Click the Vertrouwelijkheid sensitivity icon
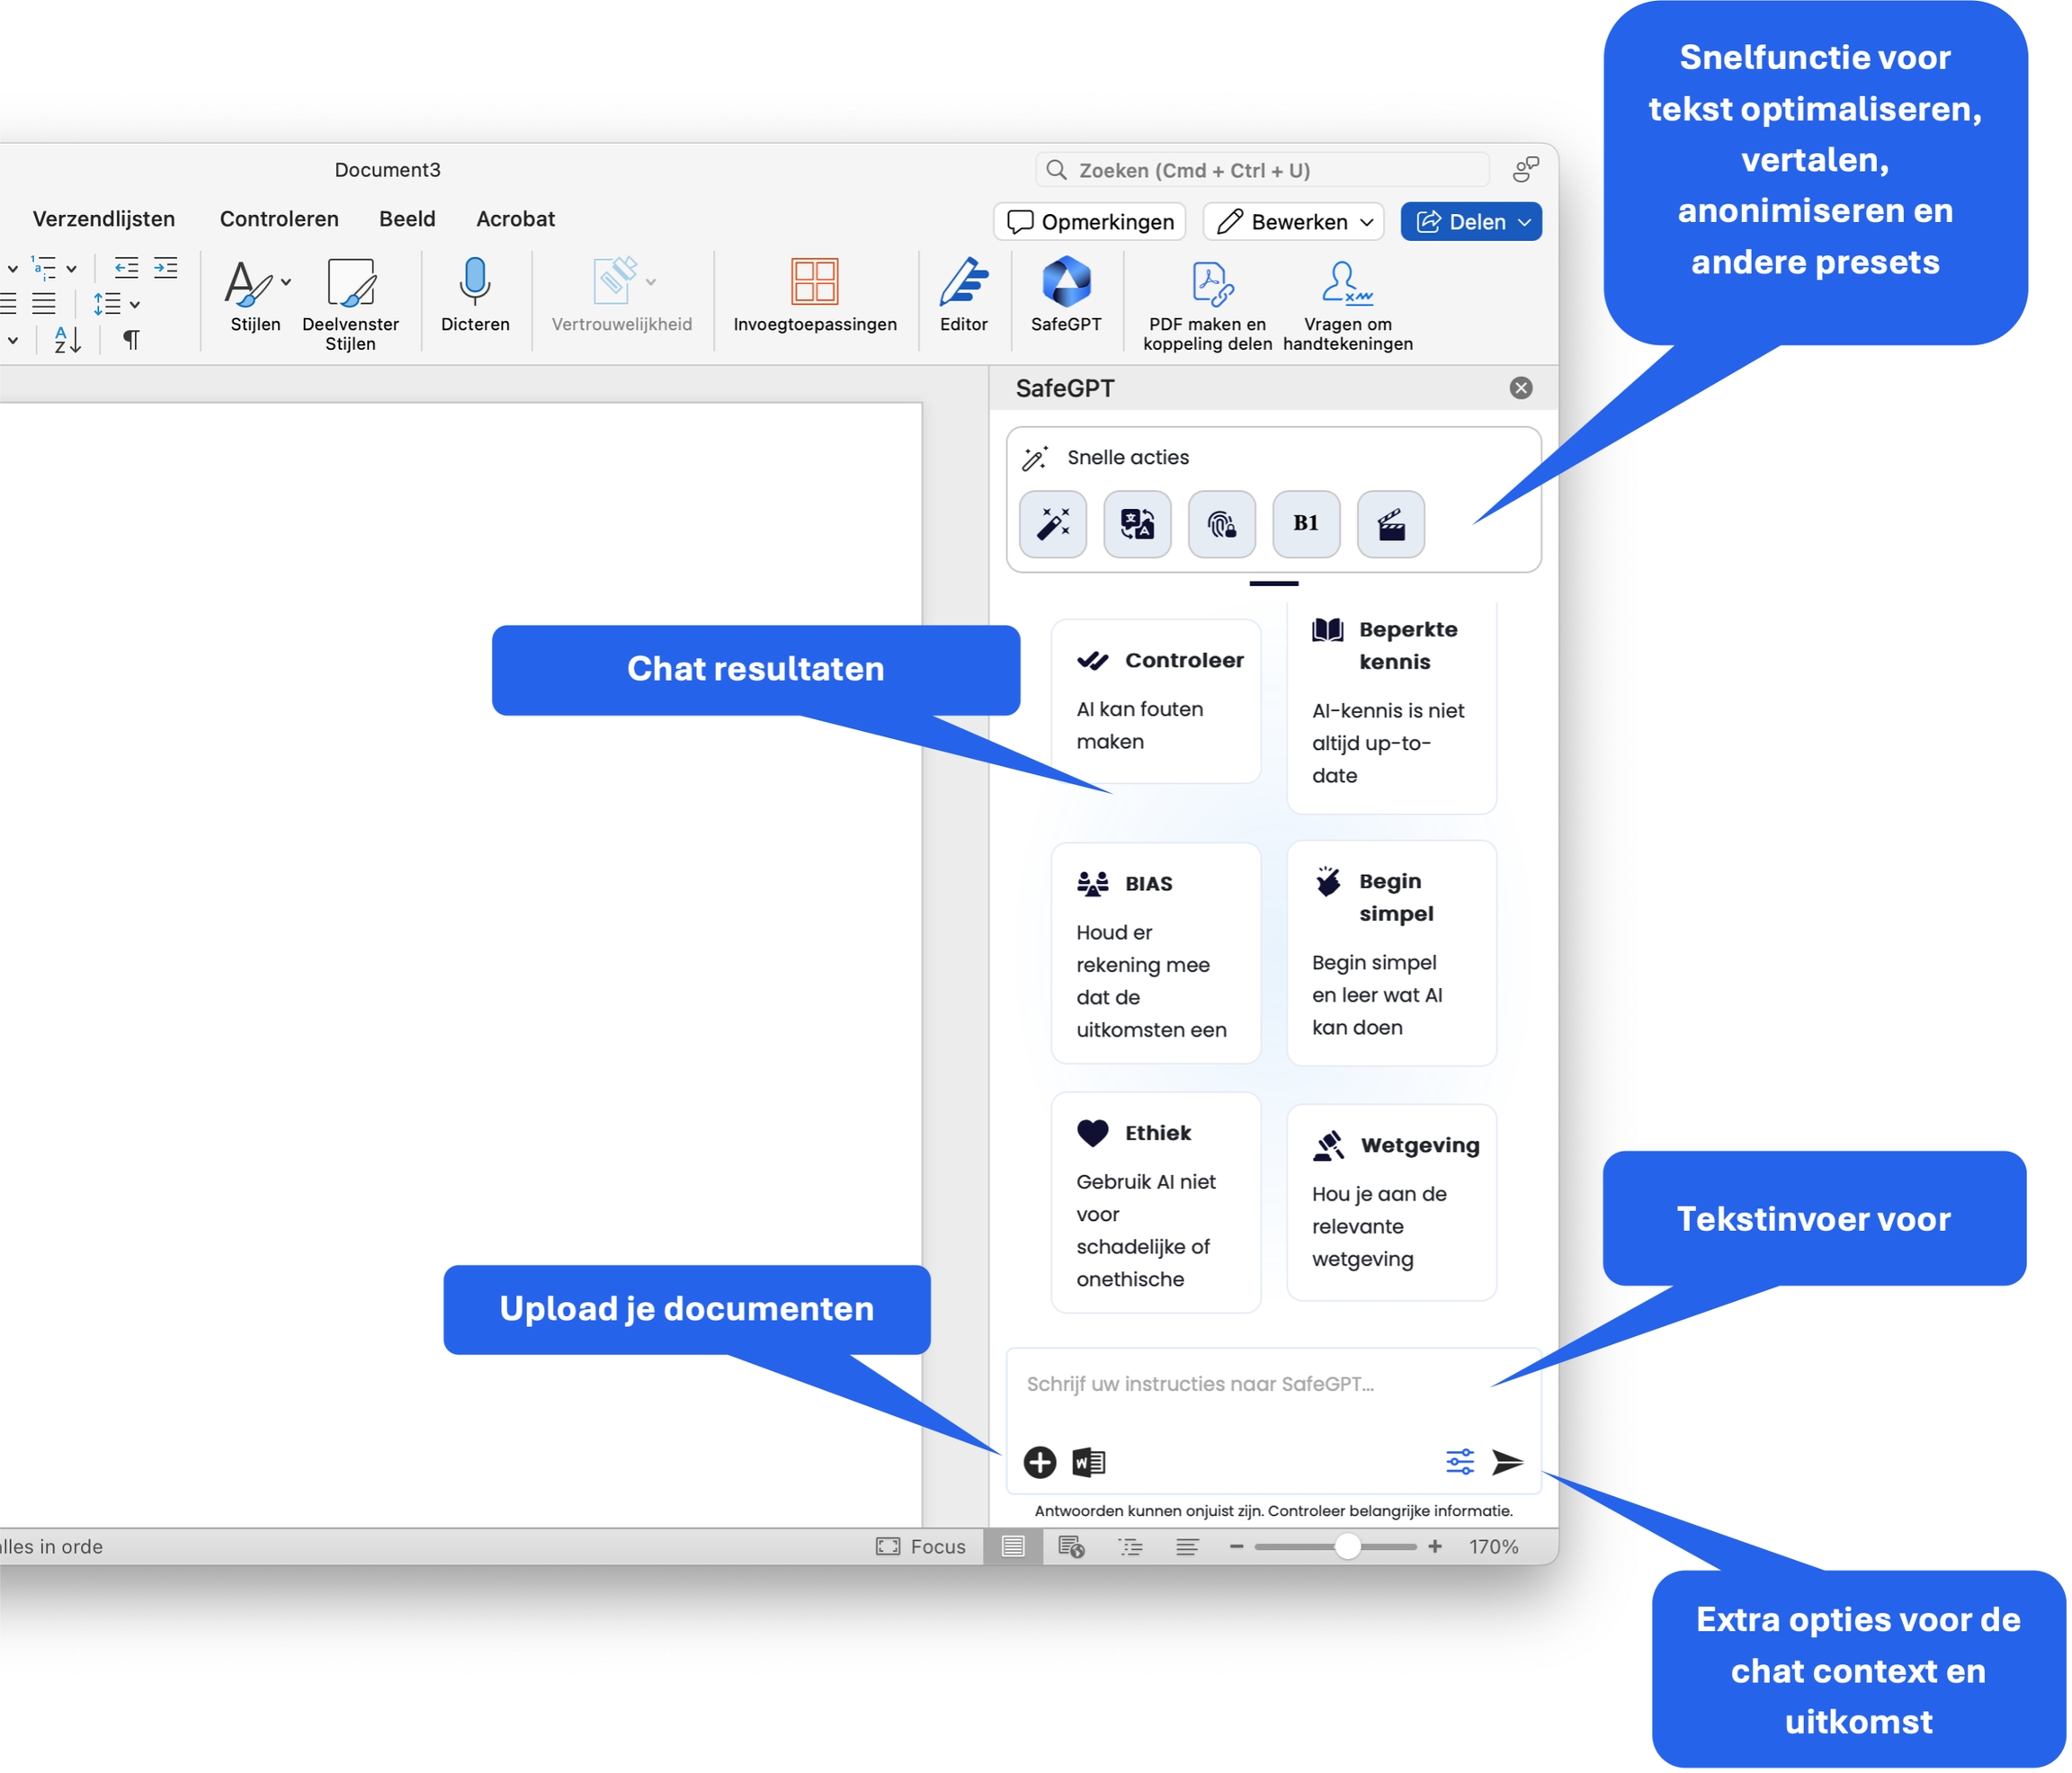Screen dimensions: 2072x1773 (614, 280)
